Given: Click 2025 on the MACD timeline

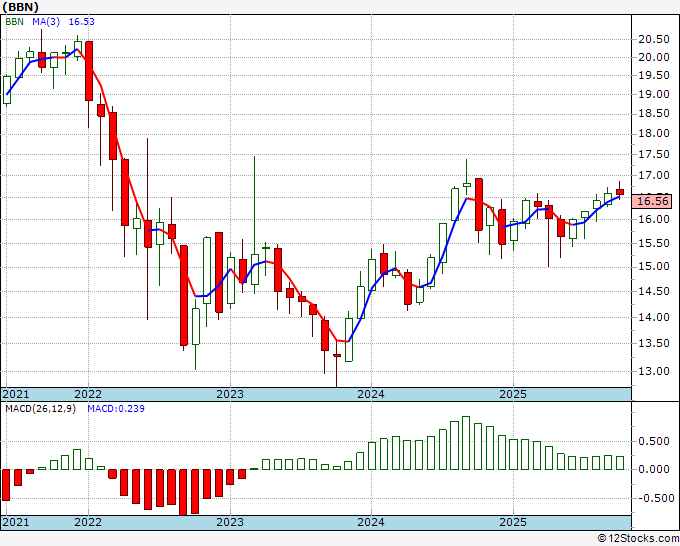Looking at the screenshot, I should coord(513,522).
